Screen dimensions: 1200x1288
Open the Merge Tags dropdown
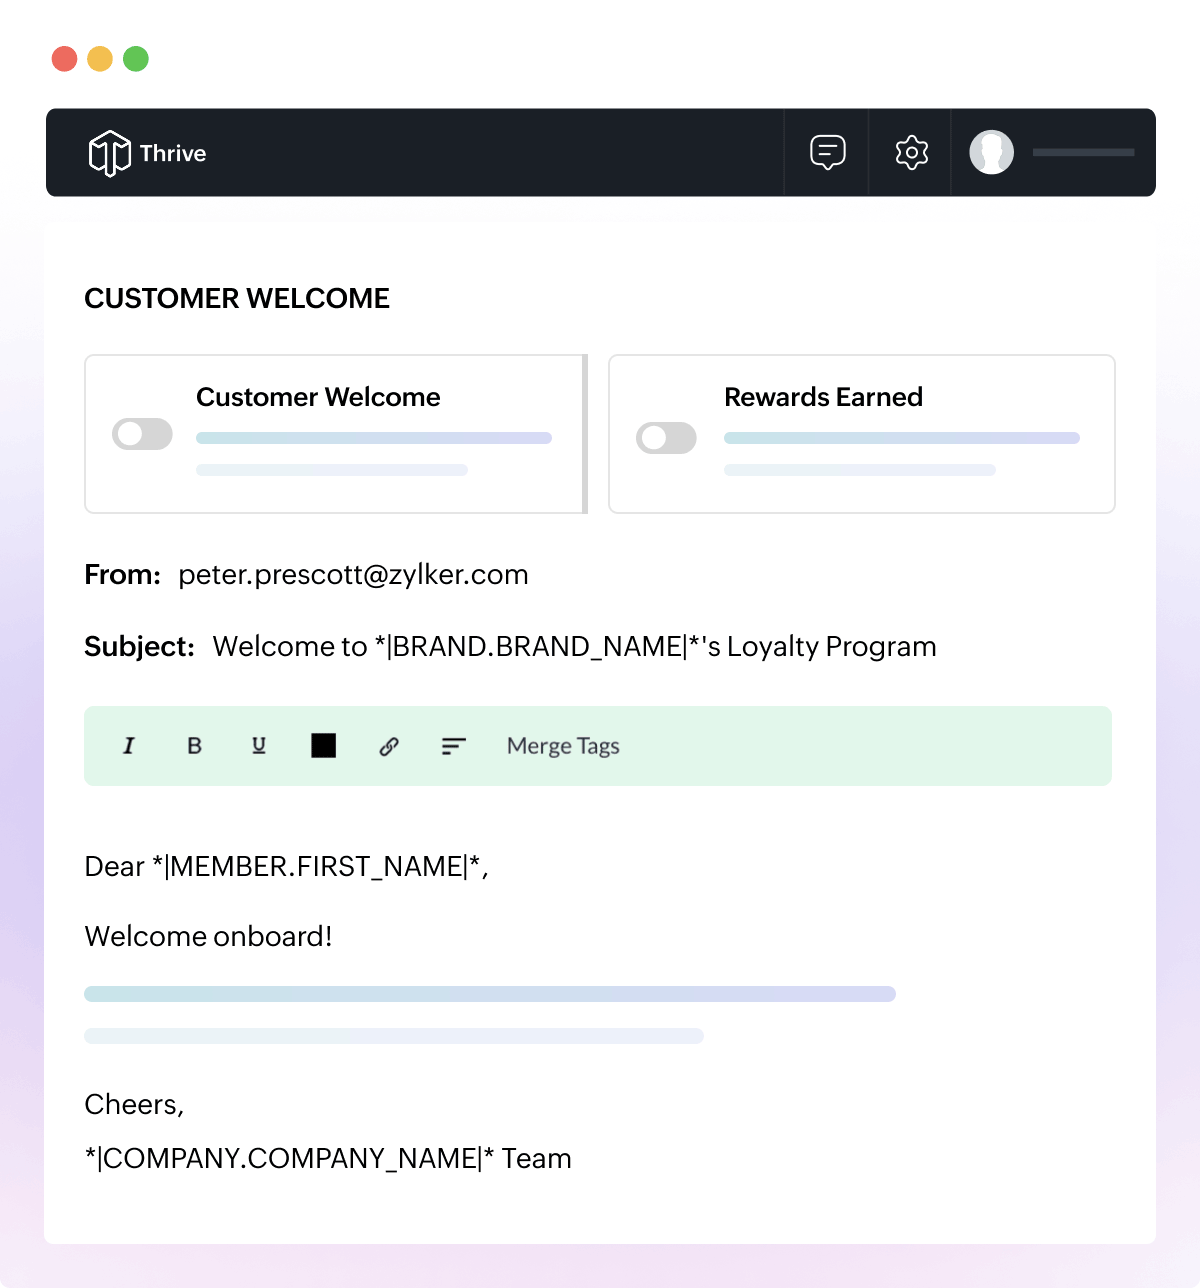click(x=563, y=745)
